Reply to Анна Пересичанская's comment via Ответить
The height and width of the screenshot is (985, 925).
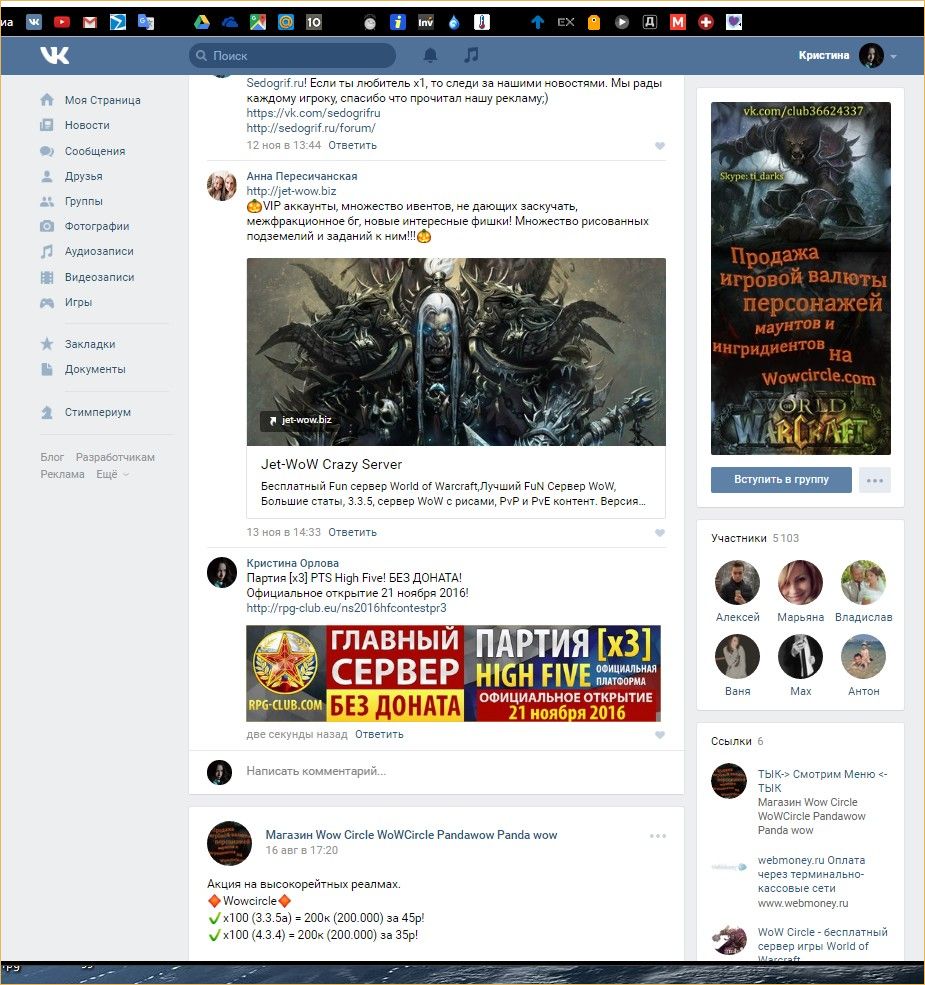click(x=353, y=532)
